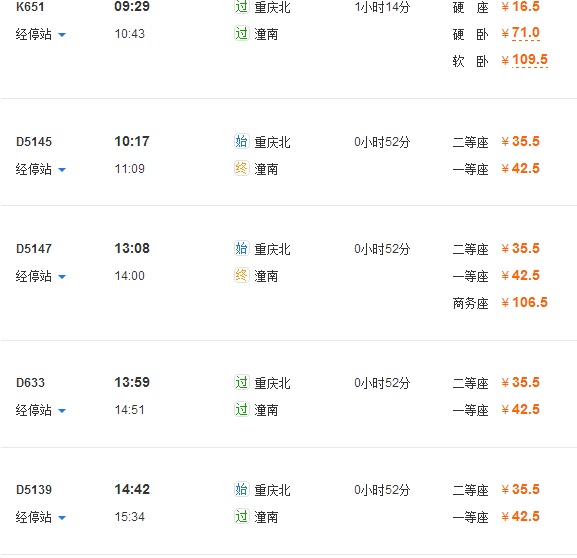Screen dimensions: 577x558
Task: Show 经停站 stops for D5139
Action: (x=41, y=517)
